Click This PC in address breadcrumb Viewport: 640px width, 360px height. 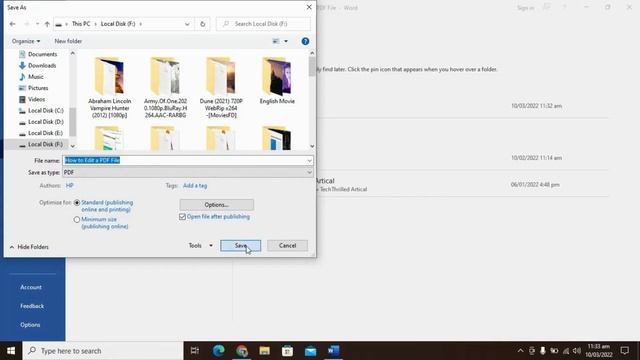(x=81, y=24)
